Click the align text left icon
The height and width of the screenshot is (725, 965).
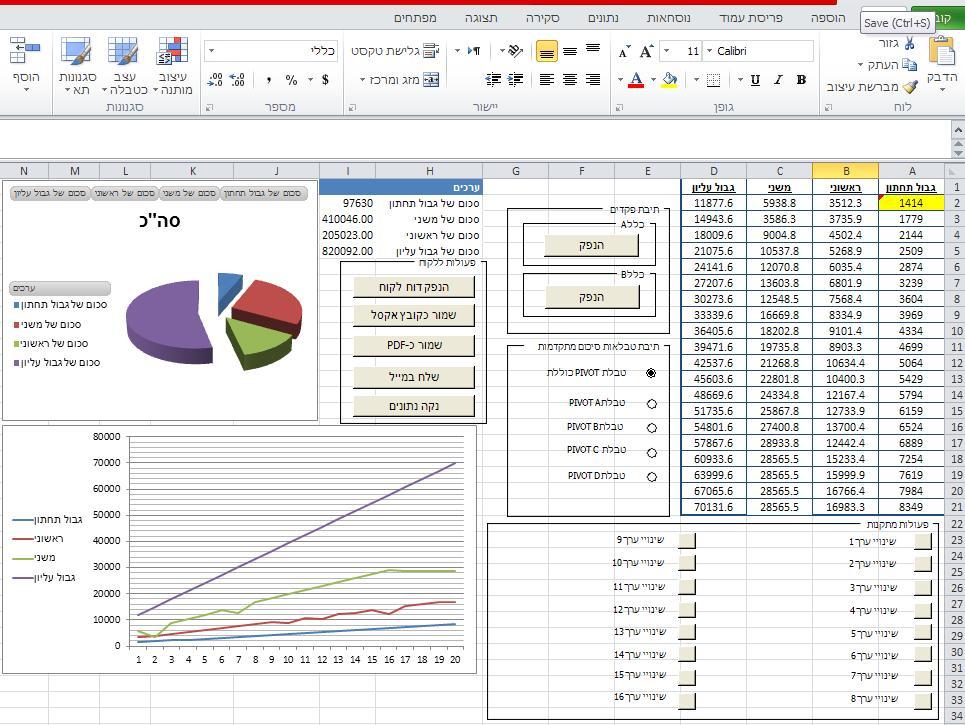point(547,79)
